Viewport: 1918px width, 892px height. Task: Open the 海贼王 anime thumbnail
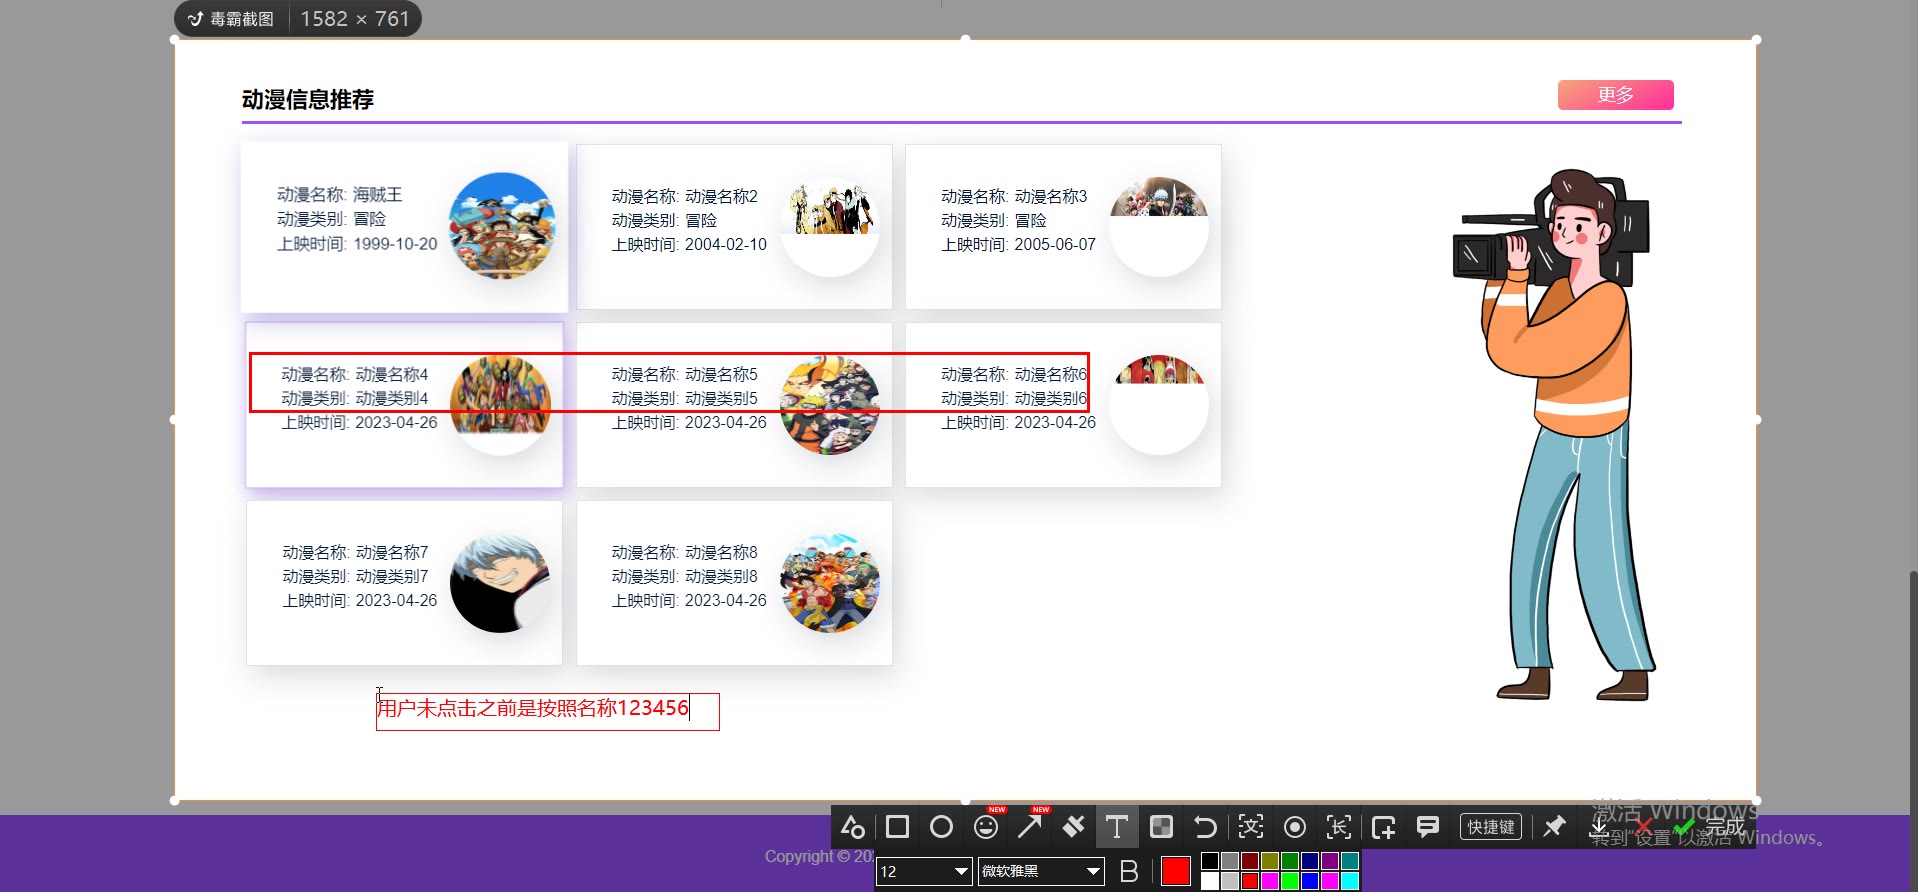click(502, 226)
